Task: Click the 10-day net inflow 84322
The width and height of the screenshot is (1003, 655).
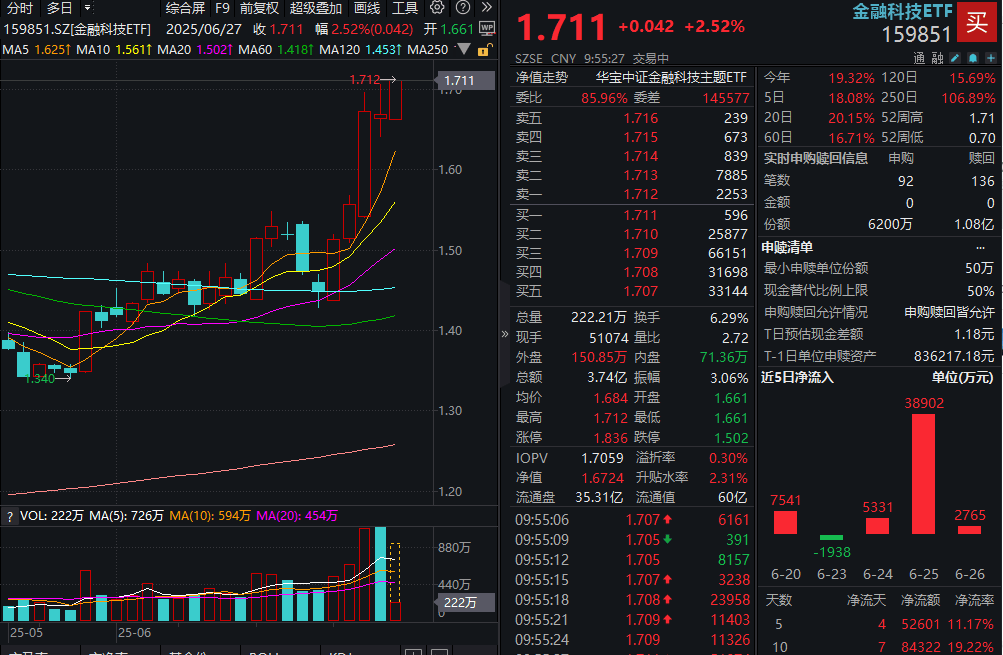Action: (x=920, y=647)
